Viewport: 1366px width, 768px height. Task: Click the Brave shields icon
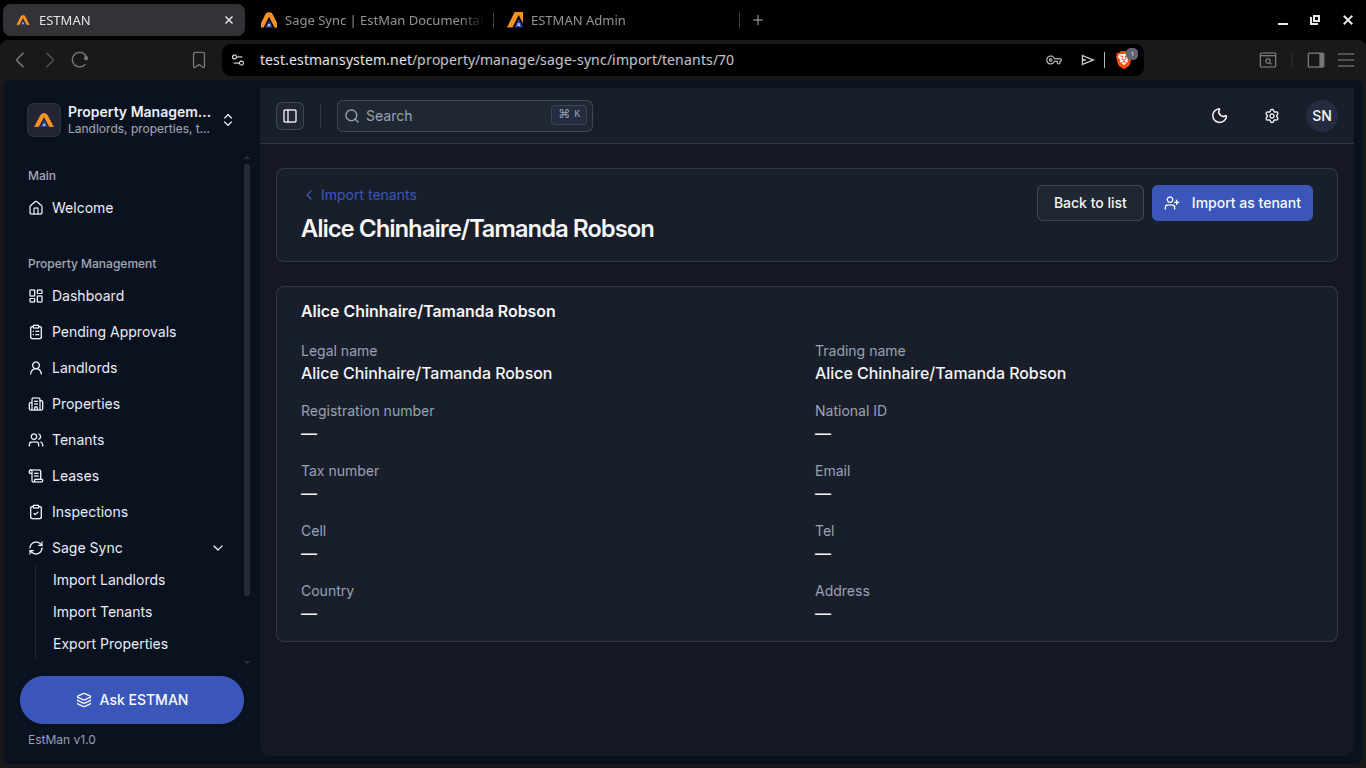click(1125, 60)
